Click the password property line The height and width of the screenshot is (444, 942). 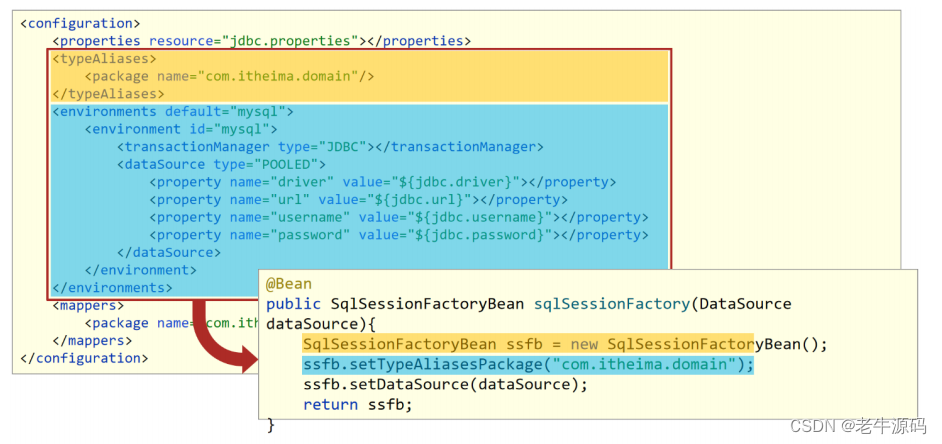399,235
